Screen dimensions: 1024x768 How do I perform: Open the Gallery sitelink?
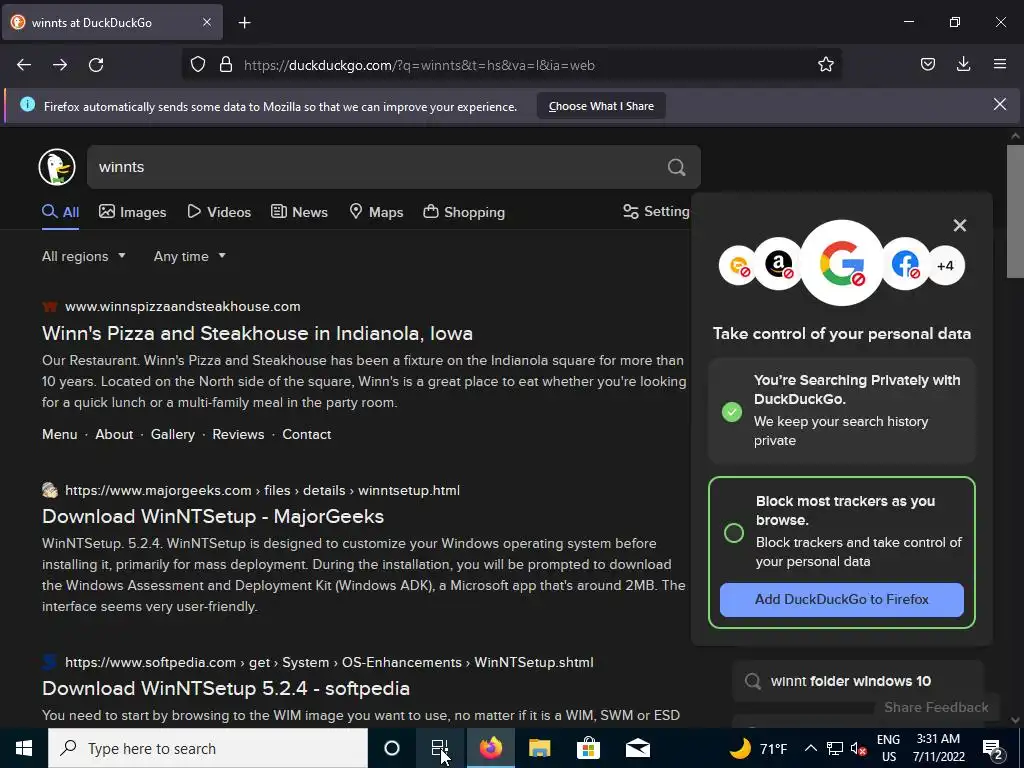coord(172,434)
